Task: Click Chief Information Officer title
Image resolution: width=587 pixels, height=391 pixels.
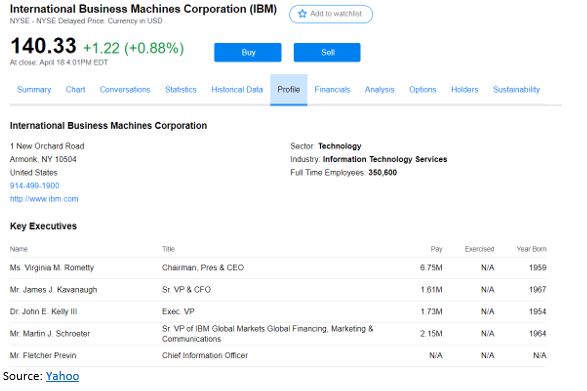Action: tap(205, 355)
